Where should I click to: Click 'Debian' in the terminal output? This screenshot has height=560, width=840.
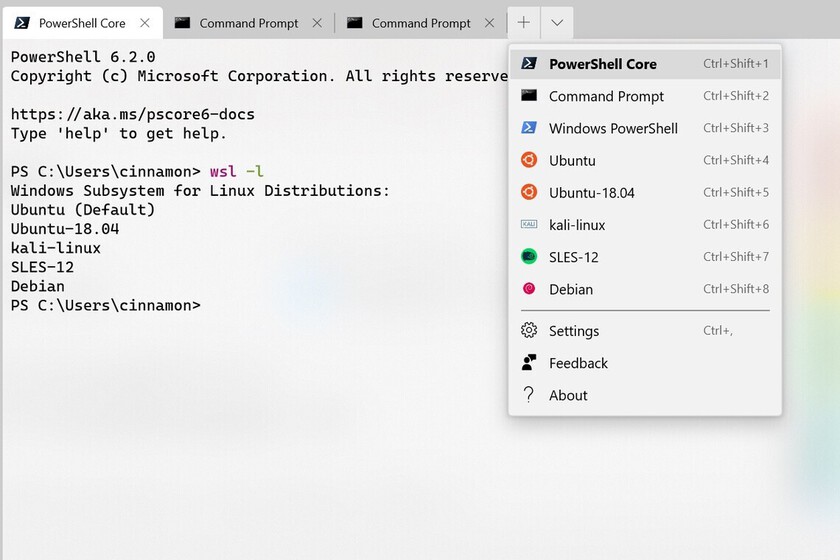point(38,286)
